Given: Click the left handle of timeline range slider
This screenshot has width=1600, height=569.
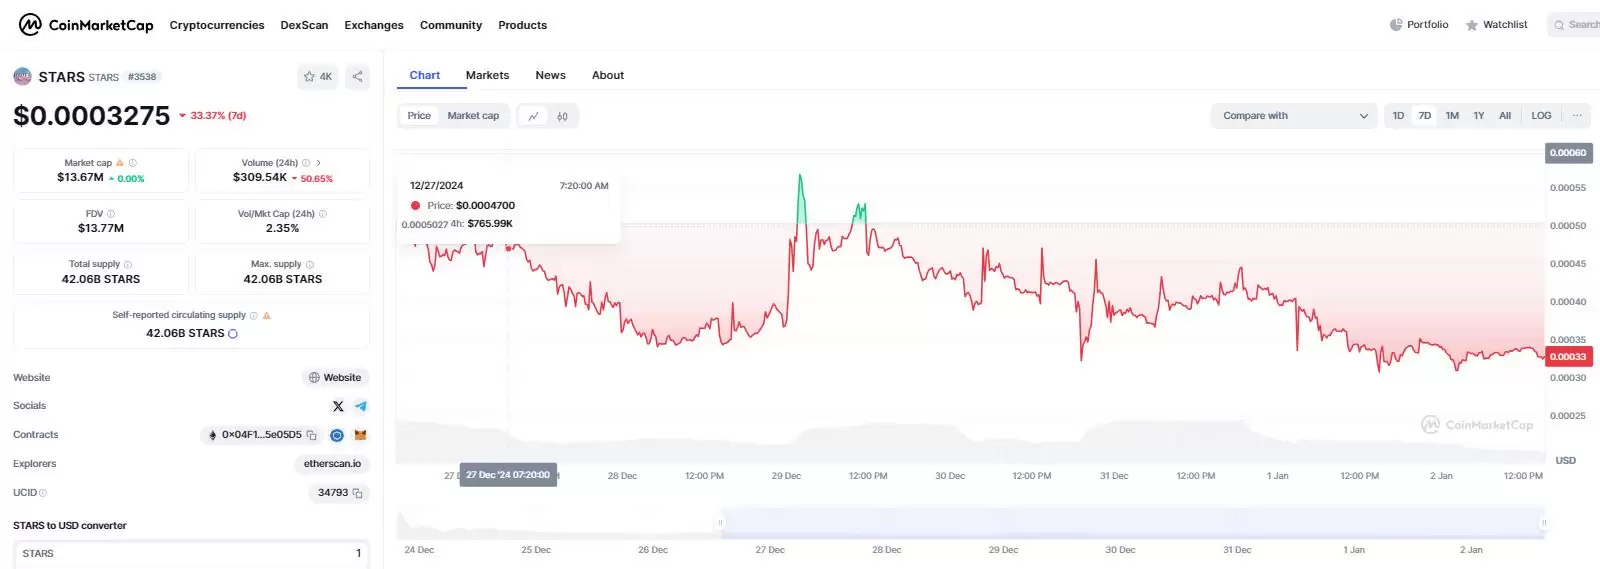Looking at the screenshot, I should point(720,523).
